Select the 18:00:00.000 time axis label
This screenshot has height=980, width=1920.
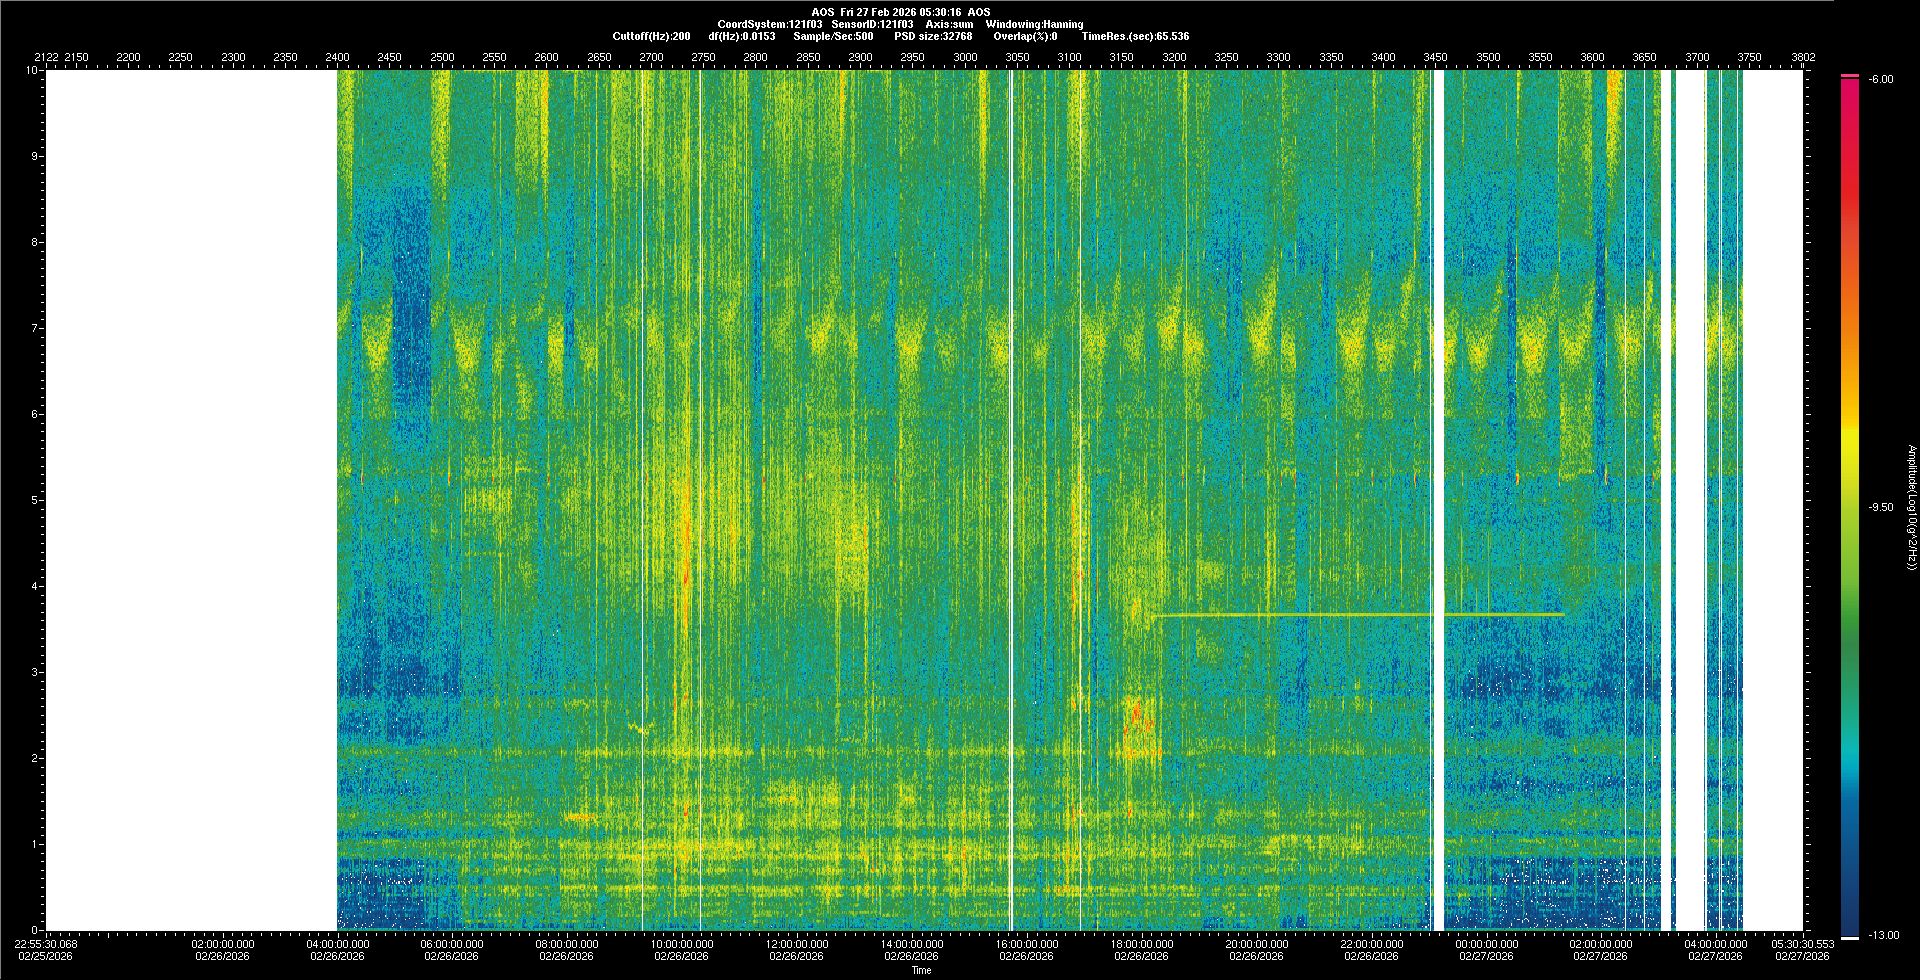pyautogui.click(x=1141, y=944)
